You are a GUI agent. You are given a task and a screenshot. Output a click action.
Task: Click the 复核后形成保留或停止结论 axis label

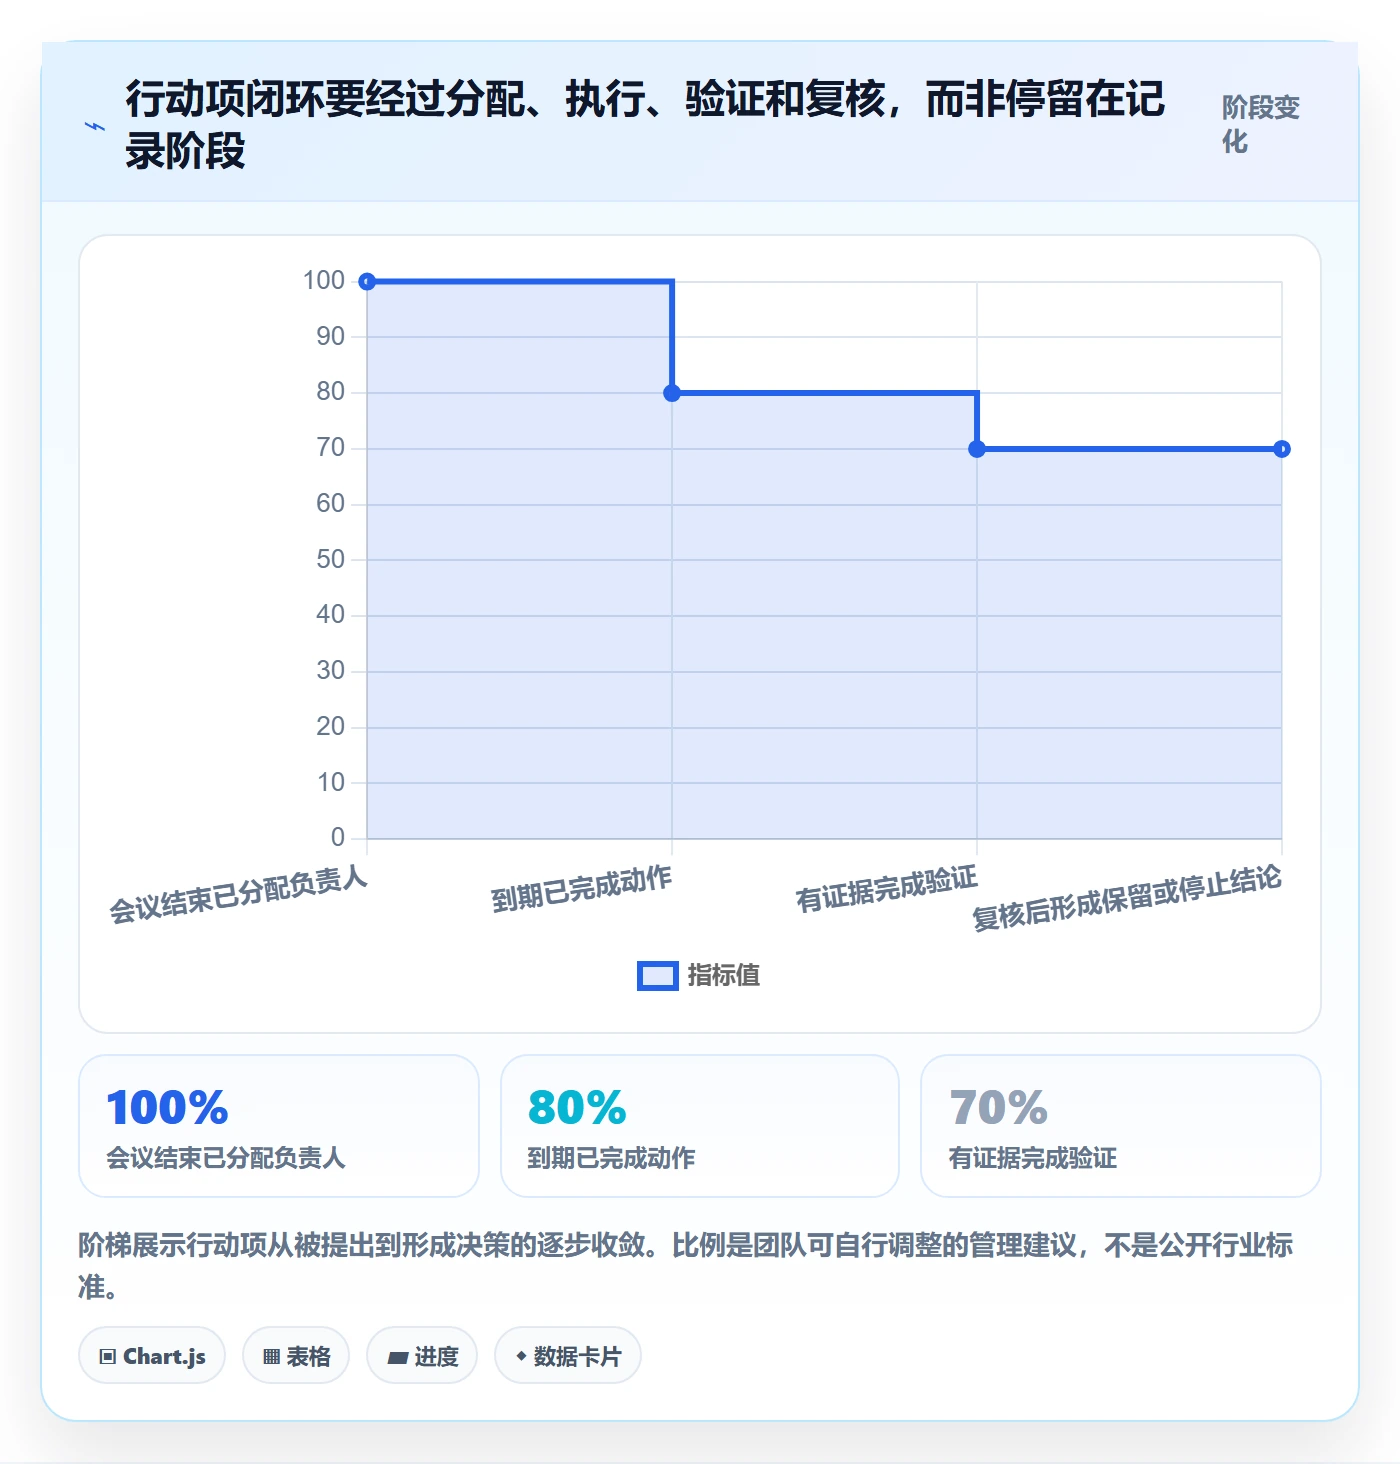1127,898
